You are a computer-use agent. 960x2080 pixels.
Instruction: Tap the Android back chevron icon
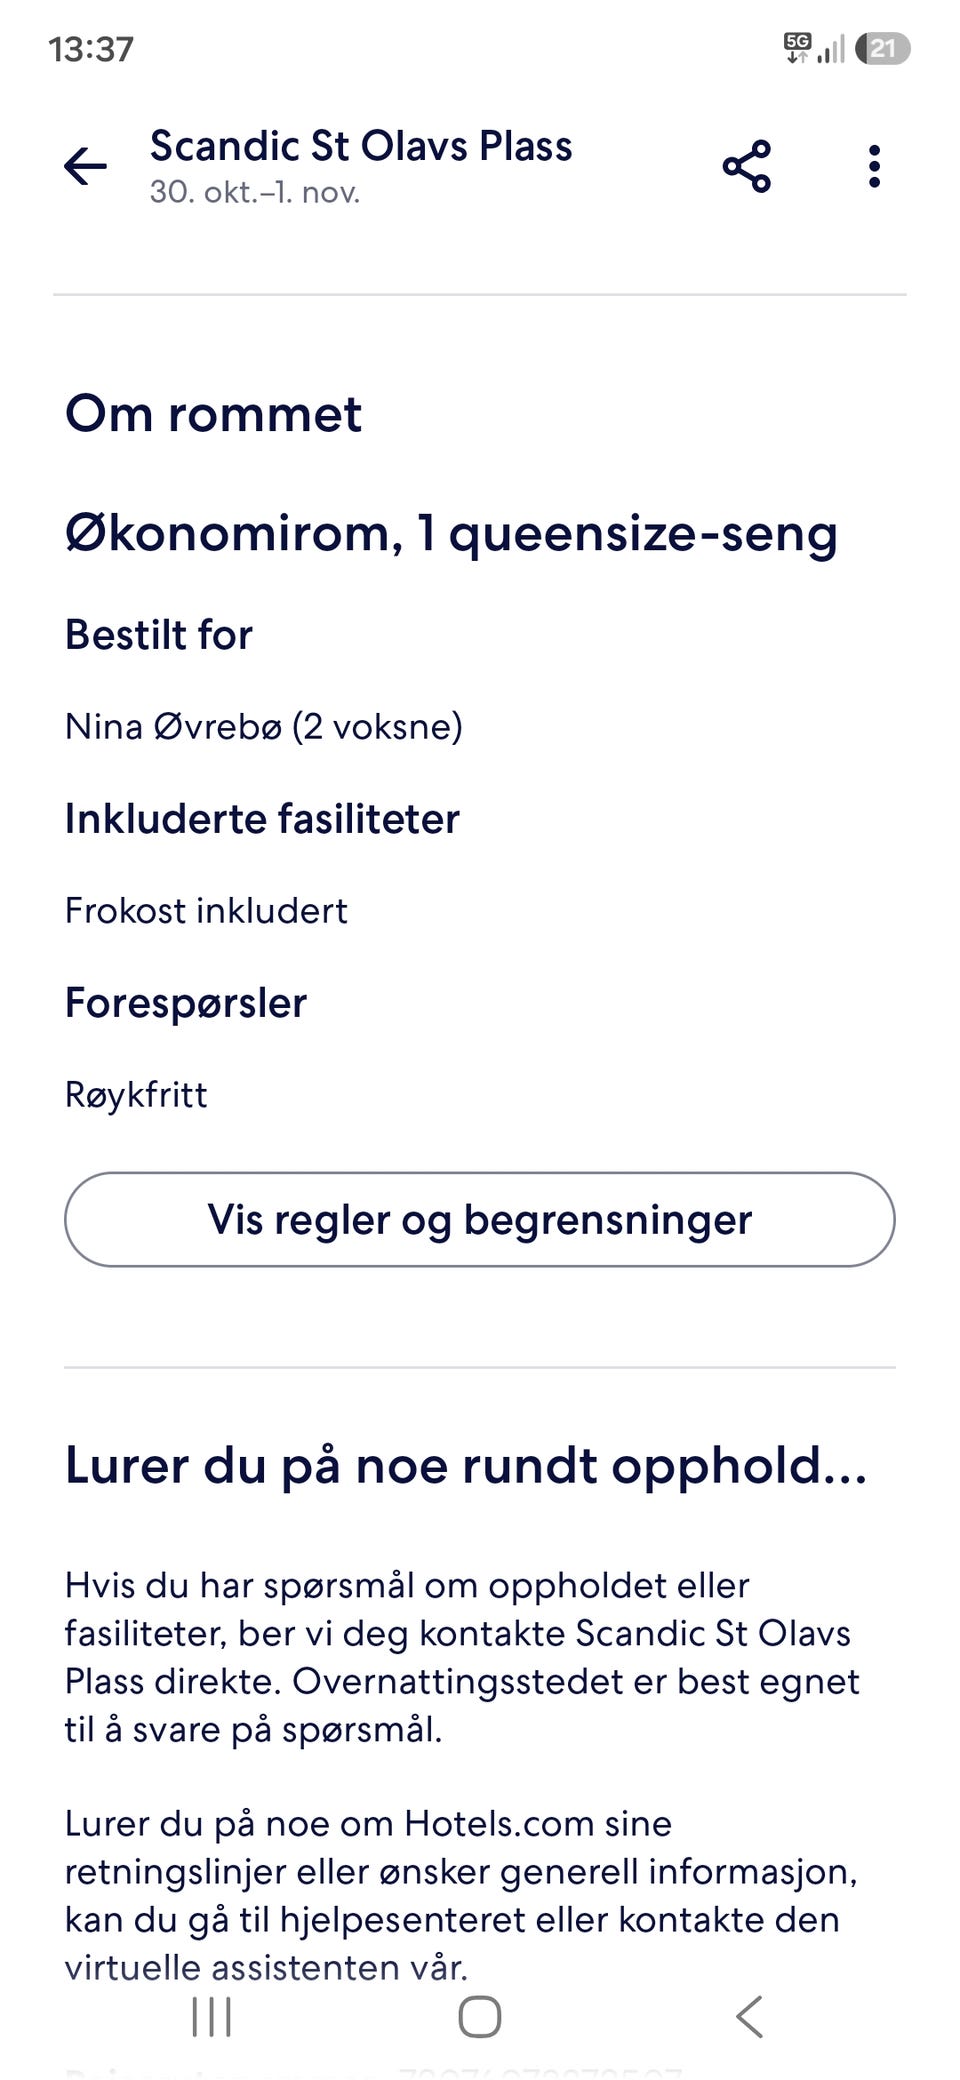750,2017
